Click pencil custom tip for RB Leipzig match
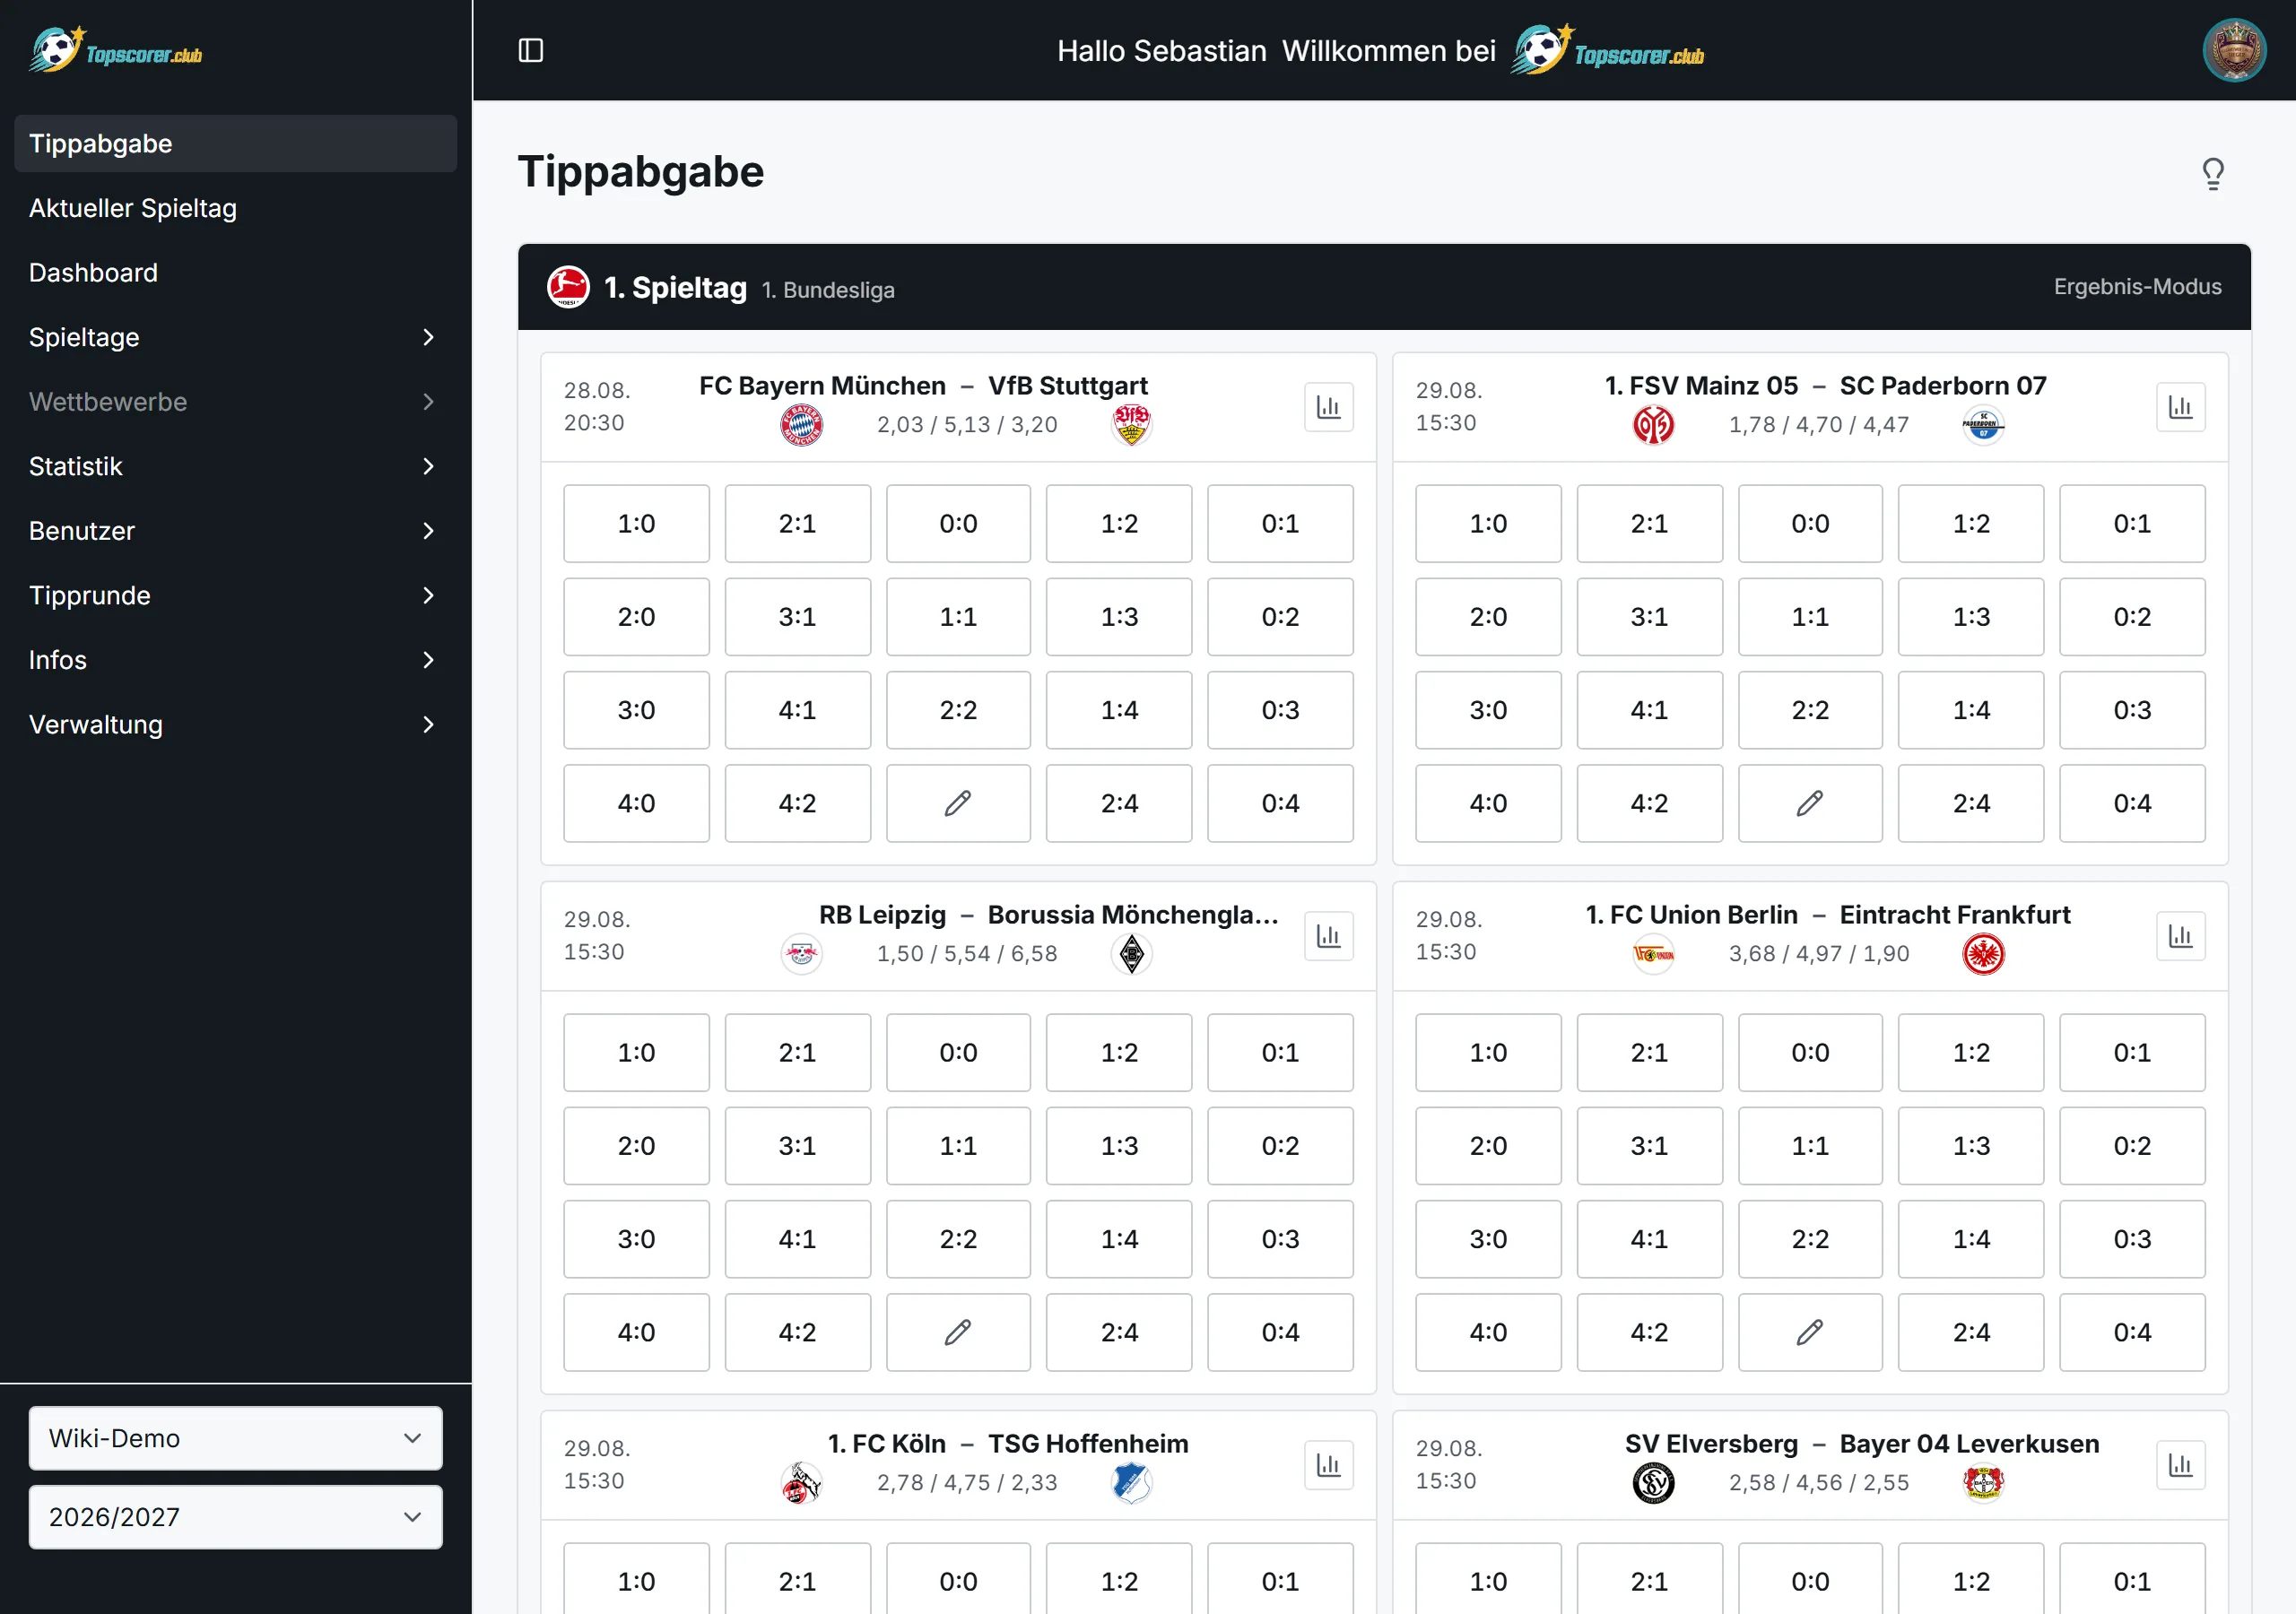Viewport: 2296px width, 1614px height. [958, 1332]
